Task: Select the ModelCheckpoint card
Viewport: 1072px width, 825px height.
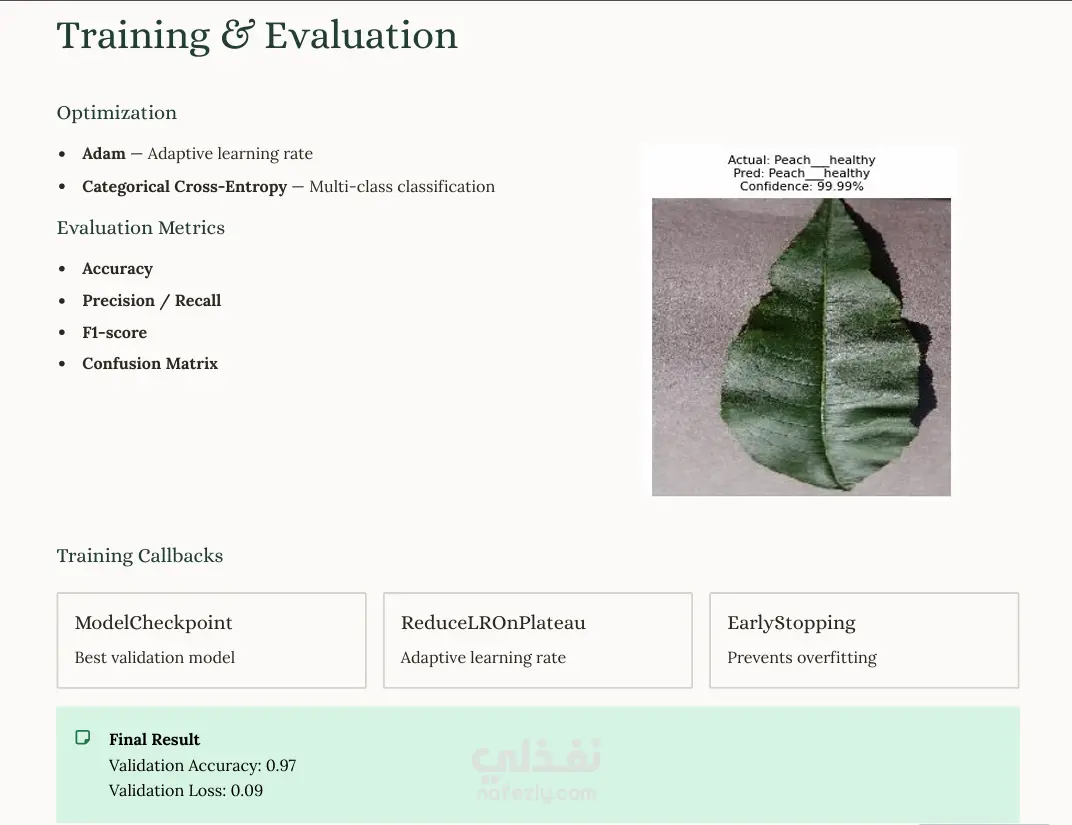Action: [211, 640]
